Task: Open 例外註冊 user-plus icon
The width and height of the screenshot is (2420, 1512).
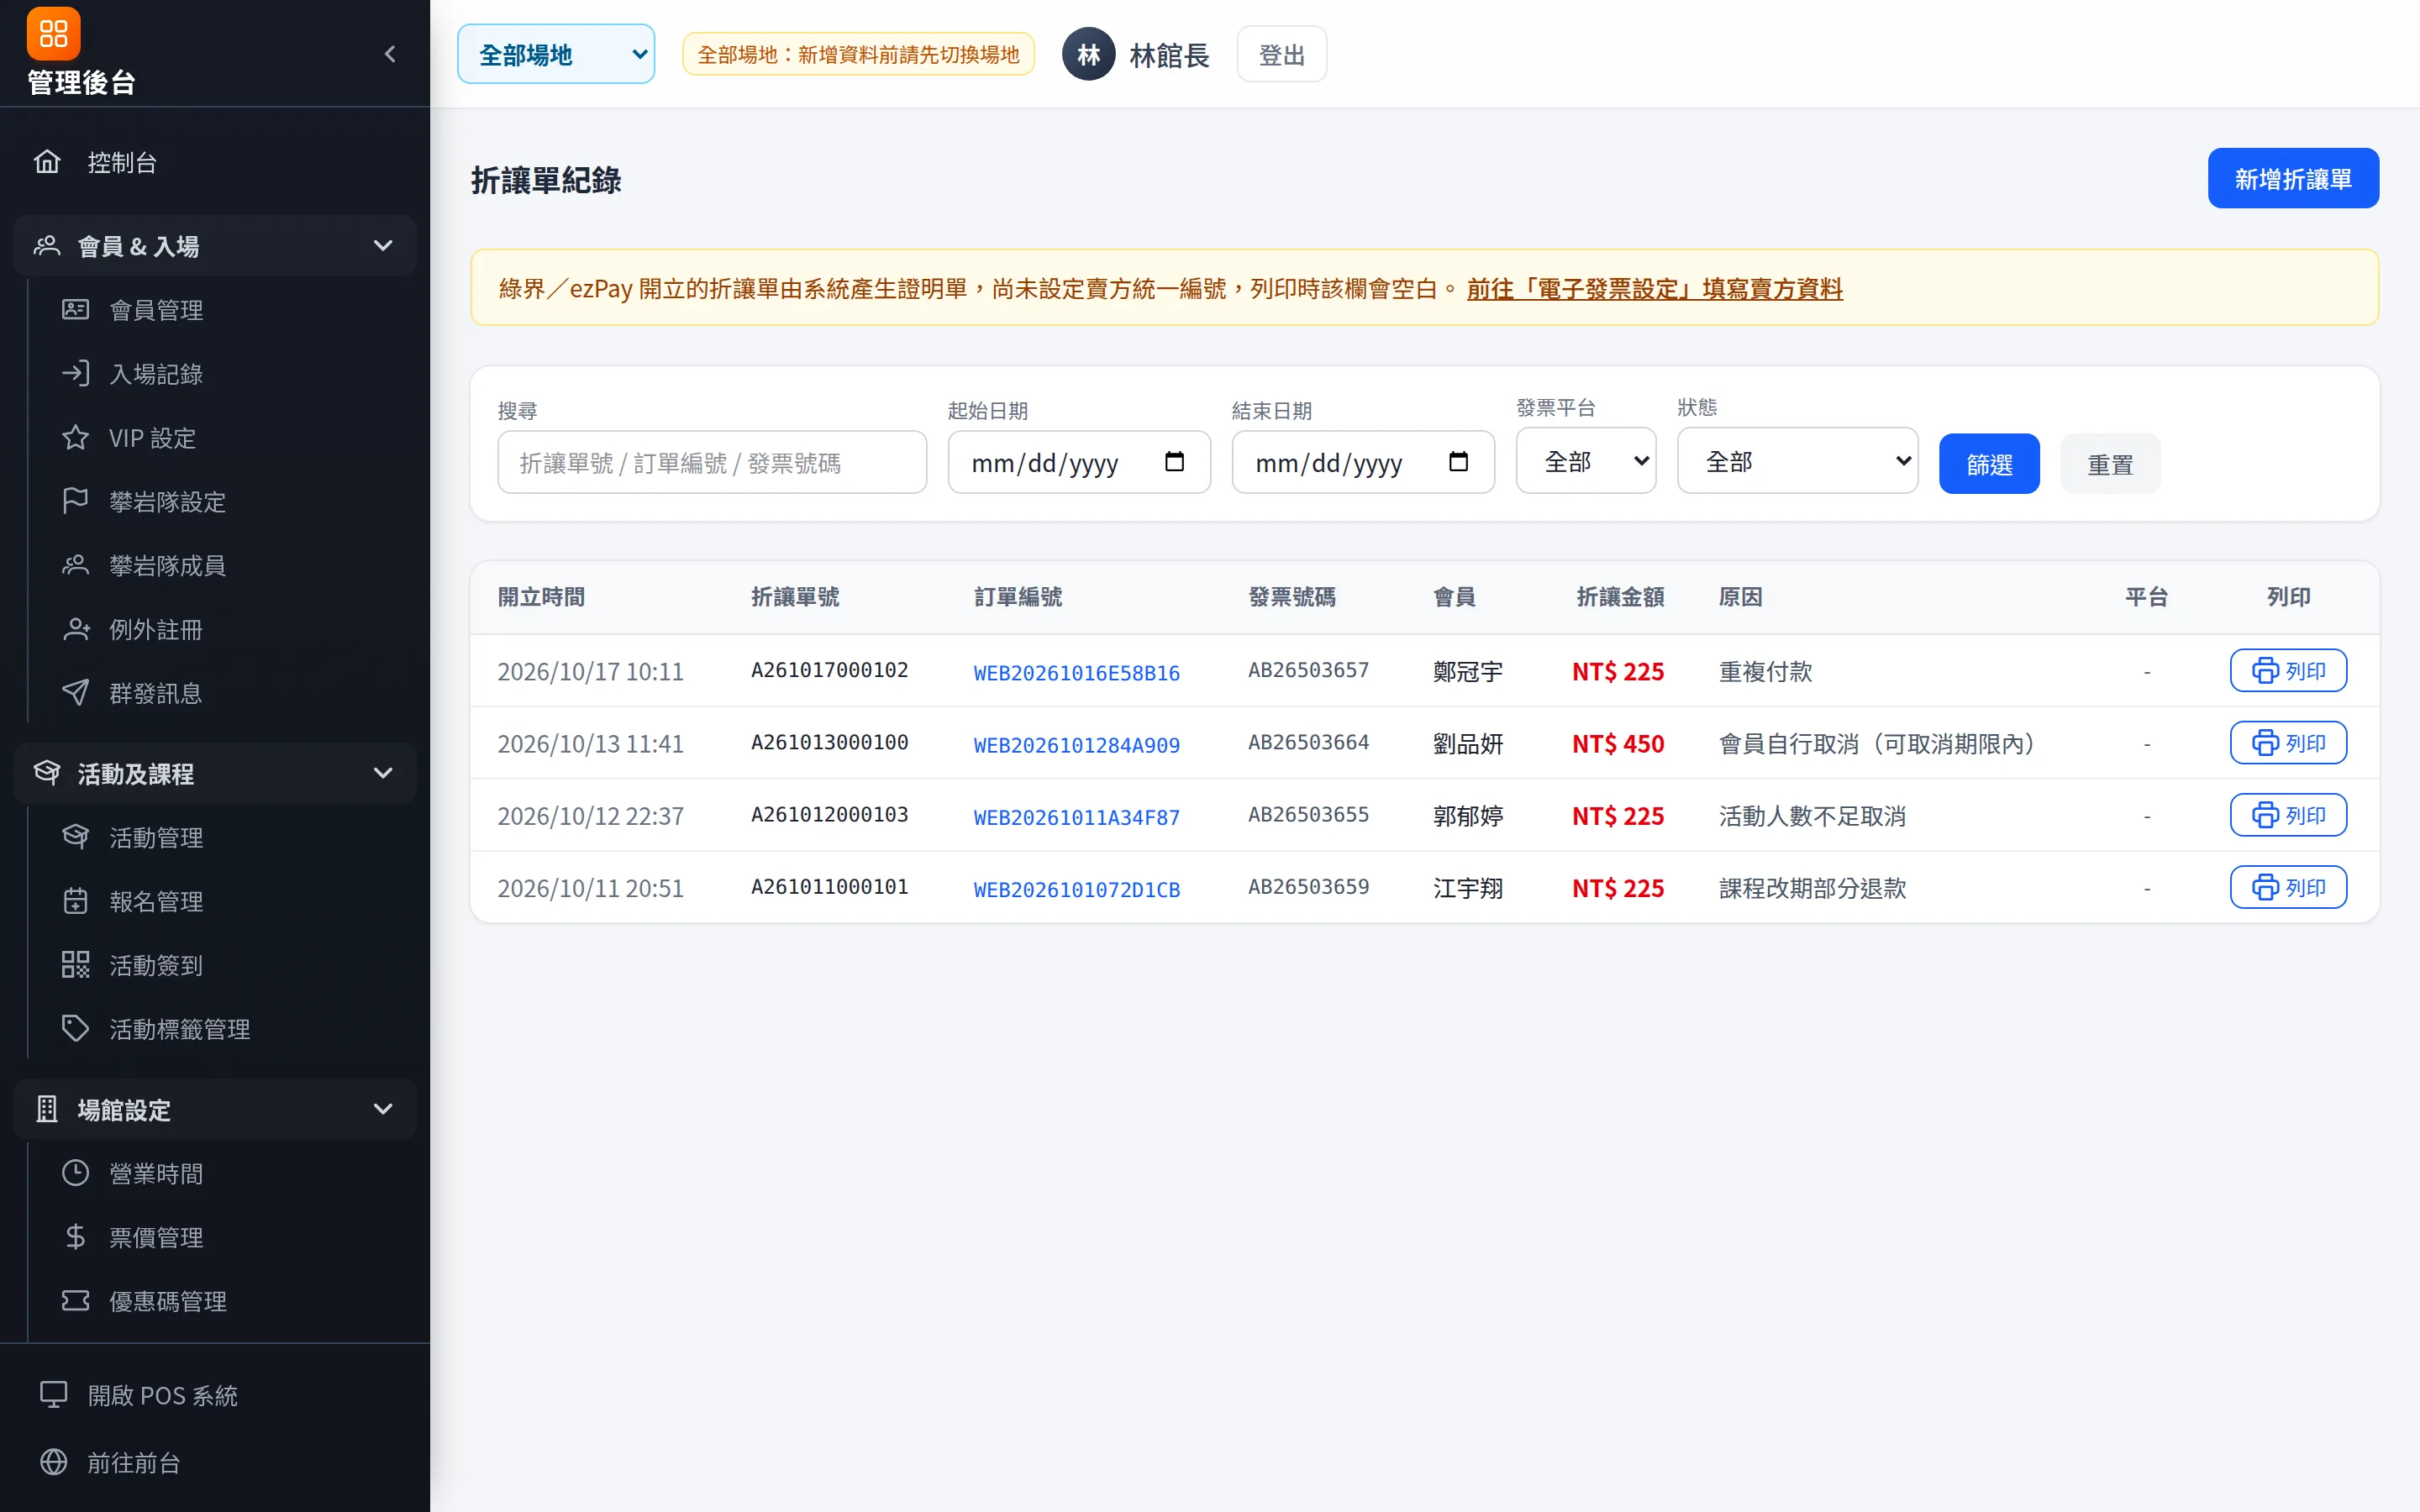Action: [x=76, y=629]
